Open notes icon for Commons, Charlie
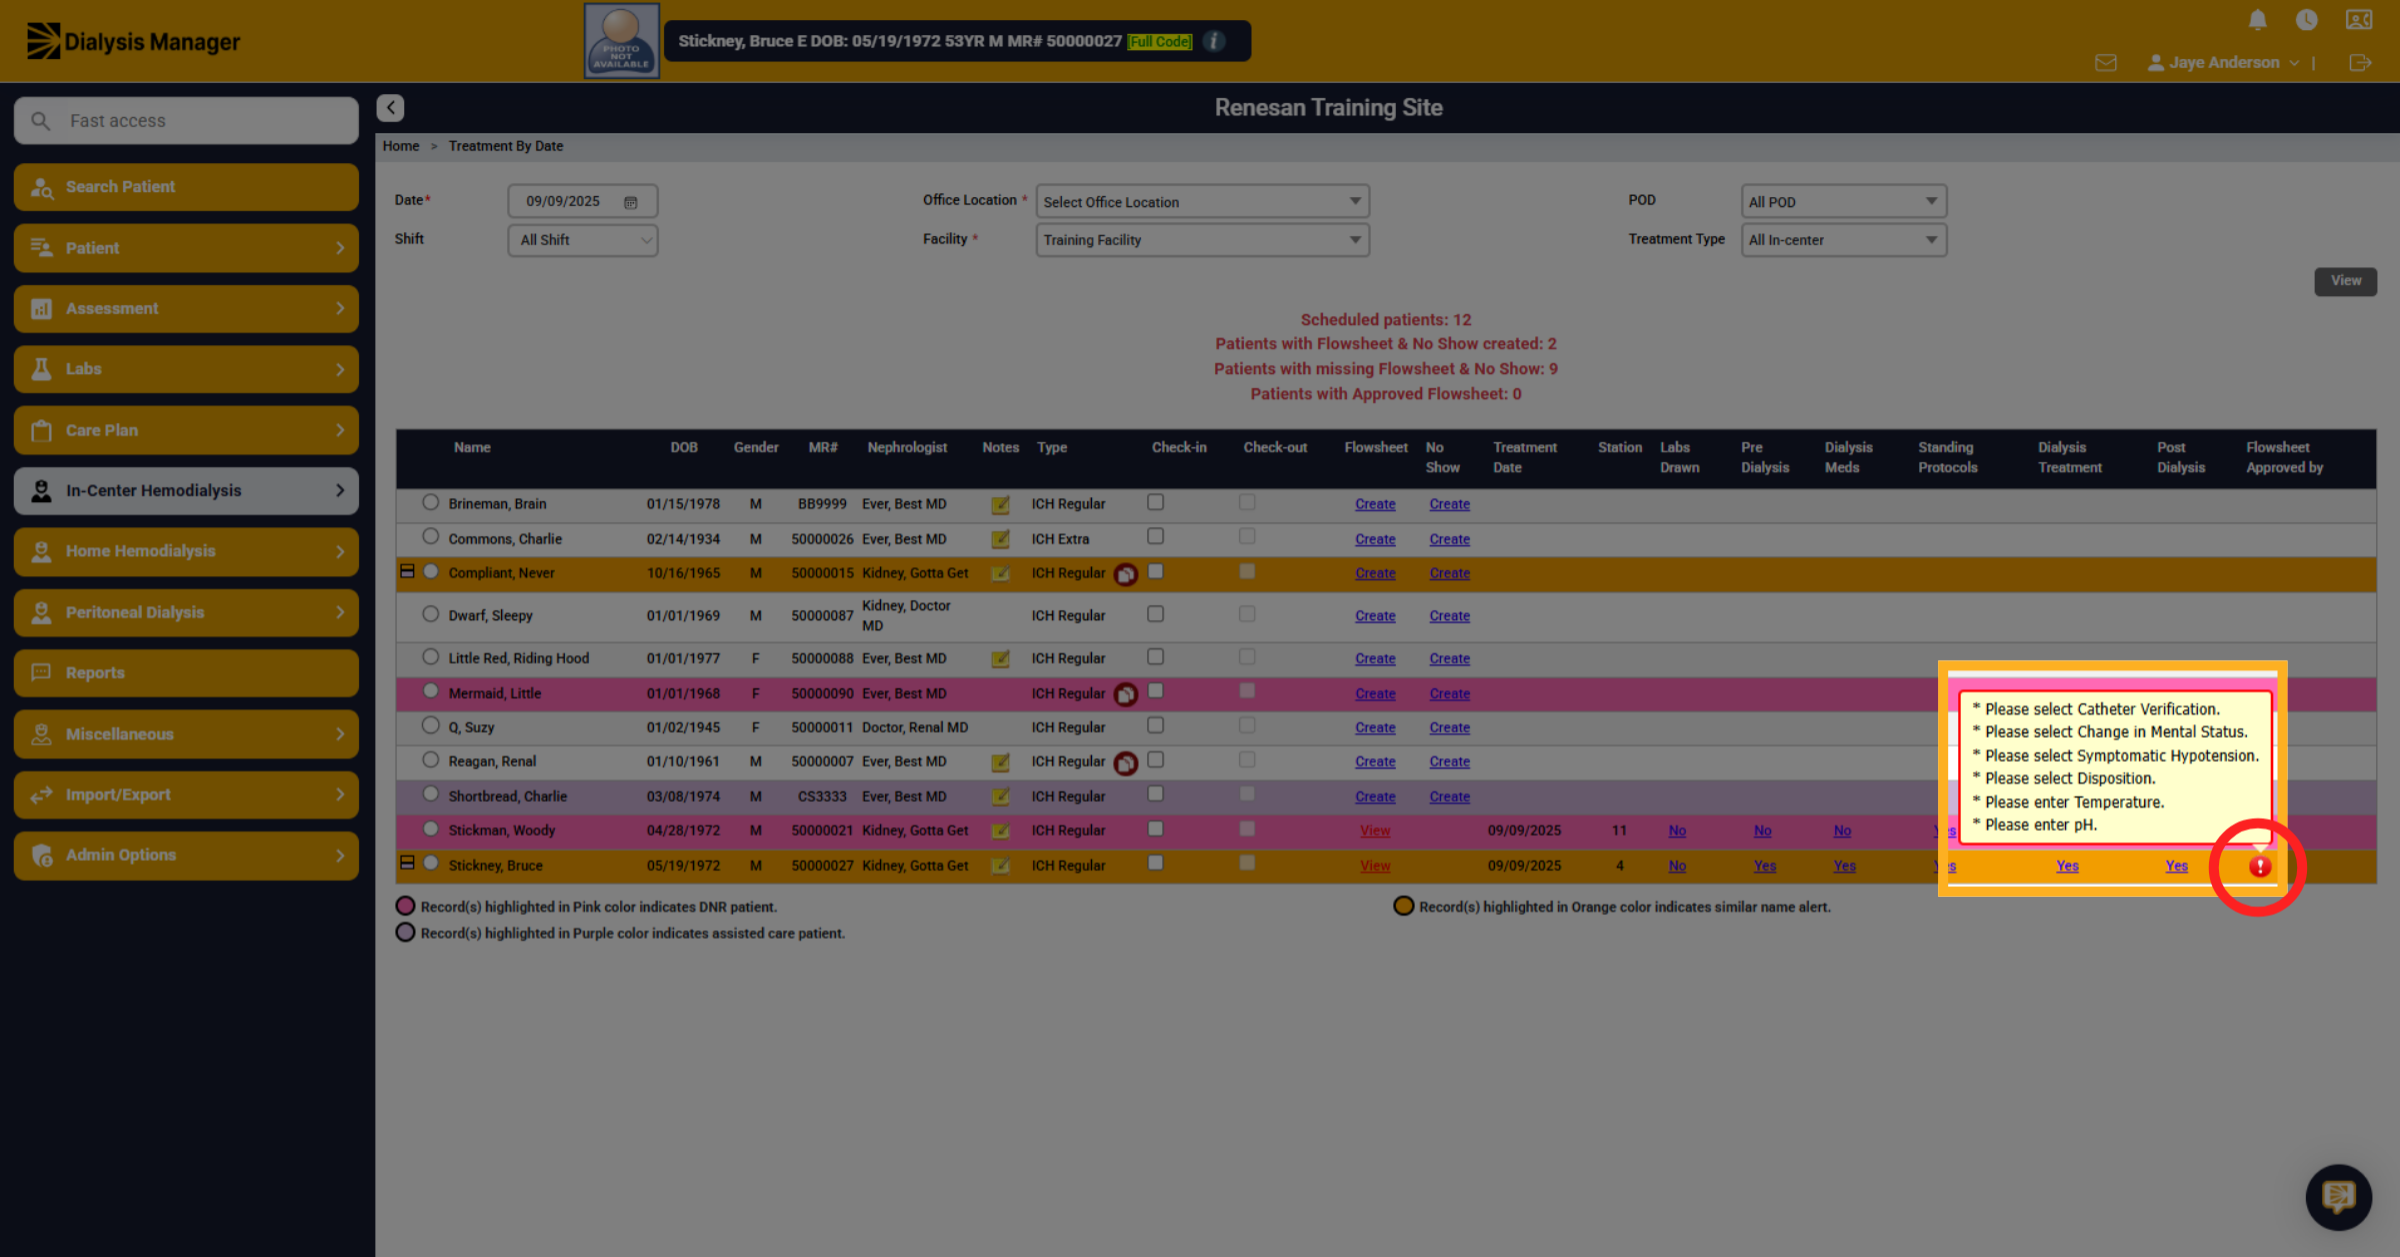The image size is (2400, 1257). click(x=1000, y=540)
